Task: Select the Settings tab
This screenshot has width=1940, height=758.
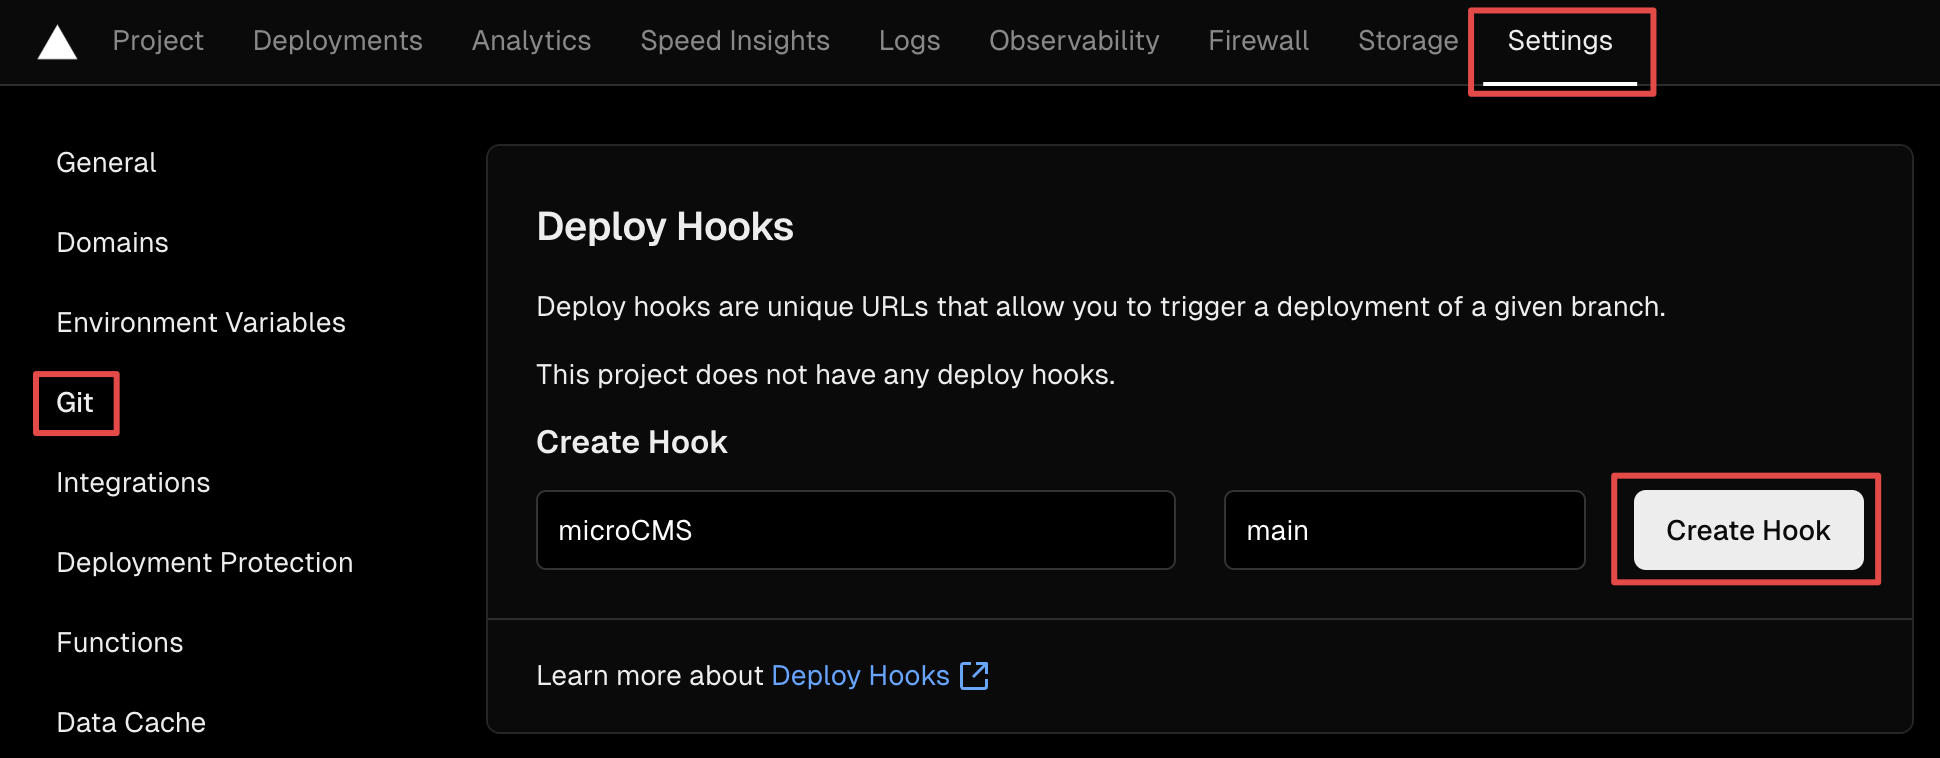Action: (1559, 41)
